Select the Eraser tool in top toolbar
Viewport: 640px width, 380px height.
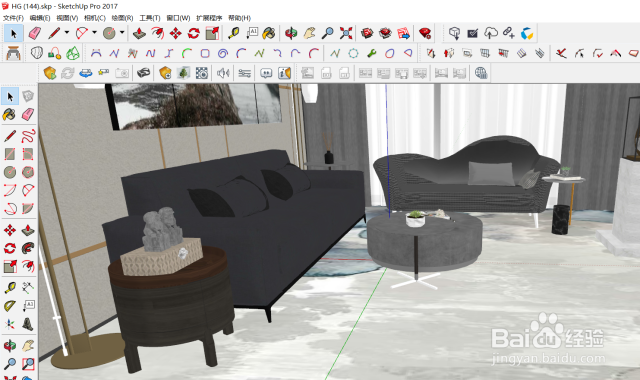(35, 33)
